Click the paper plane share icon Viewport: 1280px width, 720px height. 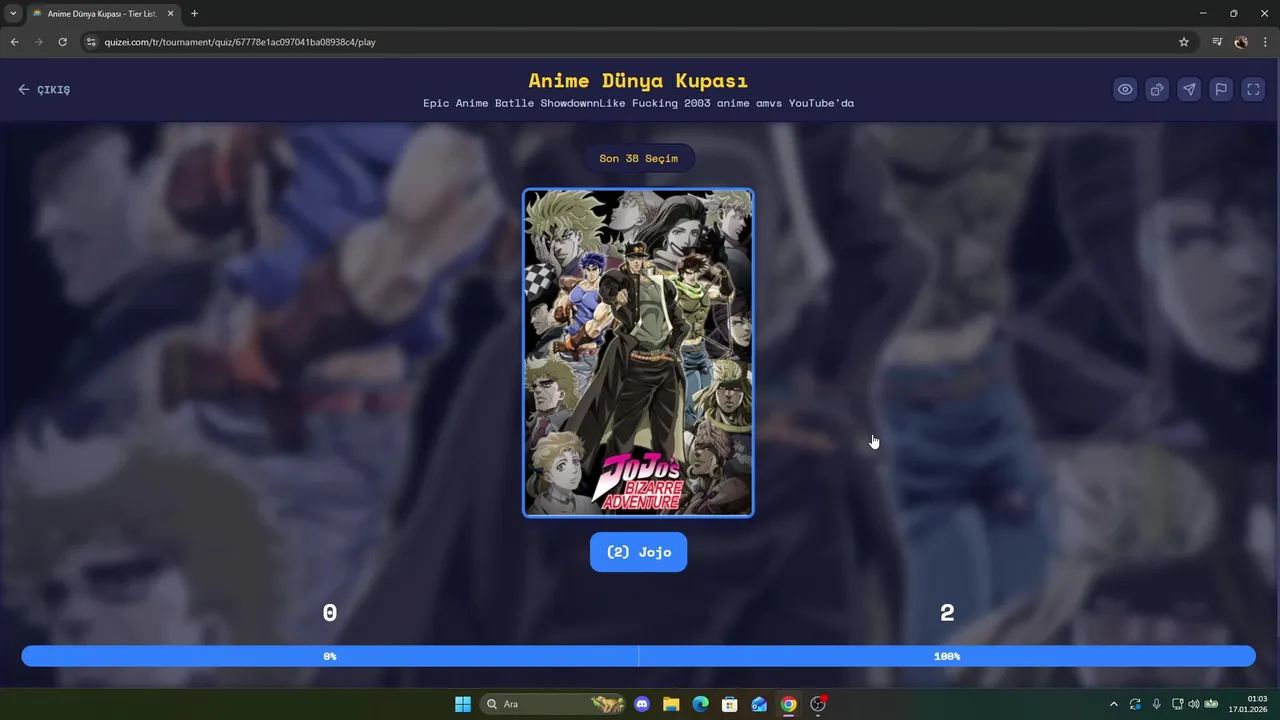pyautogui.click(x=1189, y=89)
